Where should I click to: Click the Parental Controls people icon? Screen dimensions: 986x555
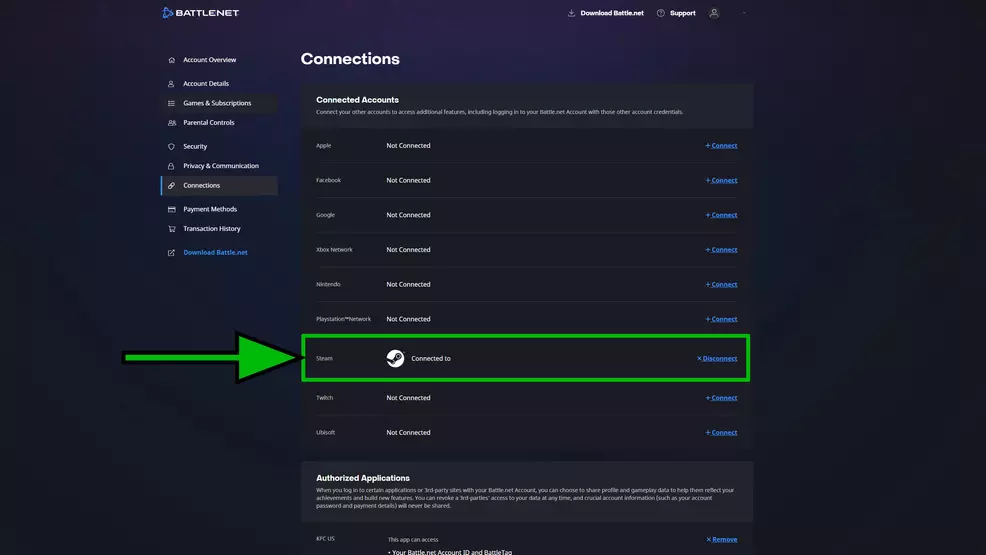click(x=172, y=123)
